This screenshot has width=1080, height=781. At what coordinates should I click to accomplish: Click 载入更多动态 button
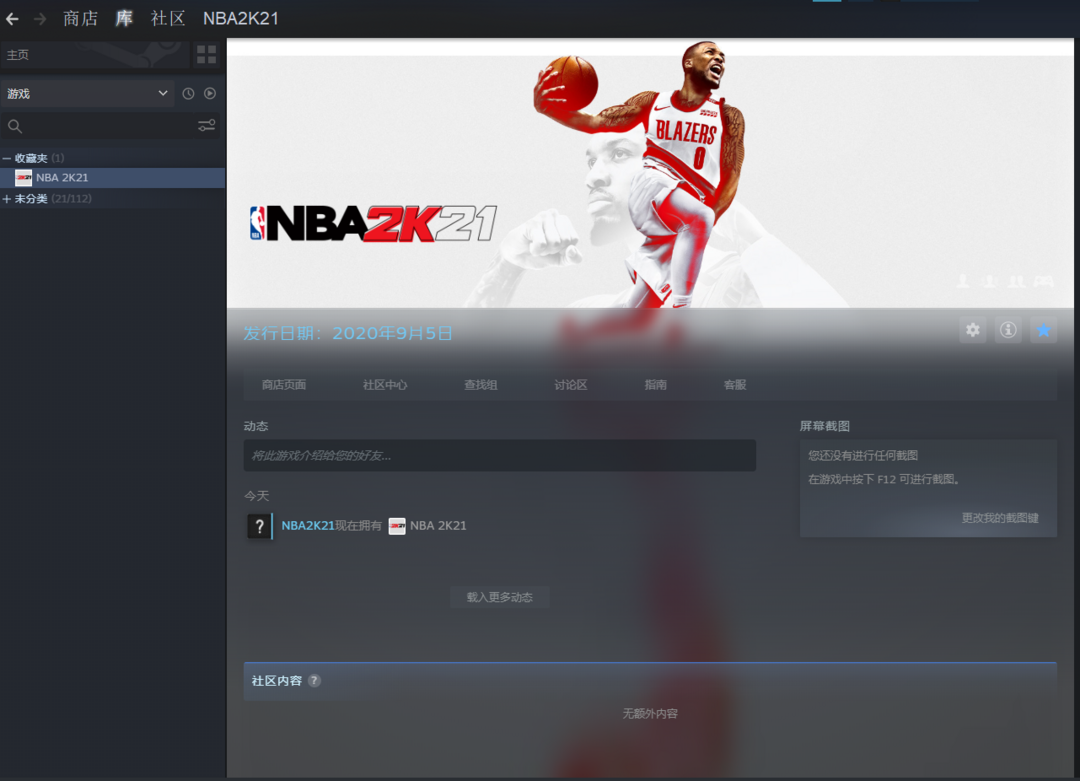(499, 597)
